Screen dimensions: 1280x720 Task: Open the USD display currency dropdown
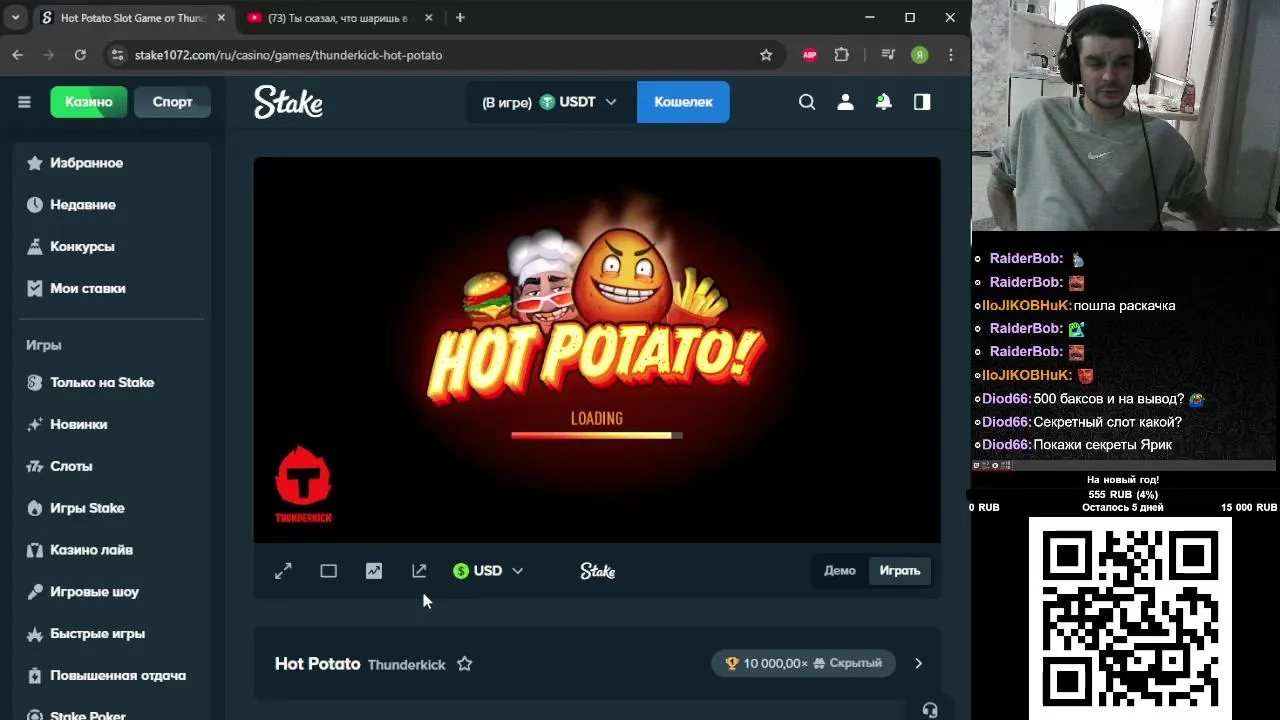pyautogui.click(x=488, y=571)
